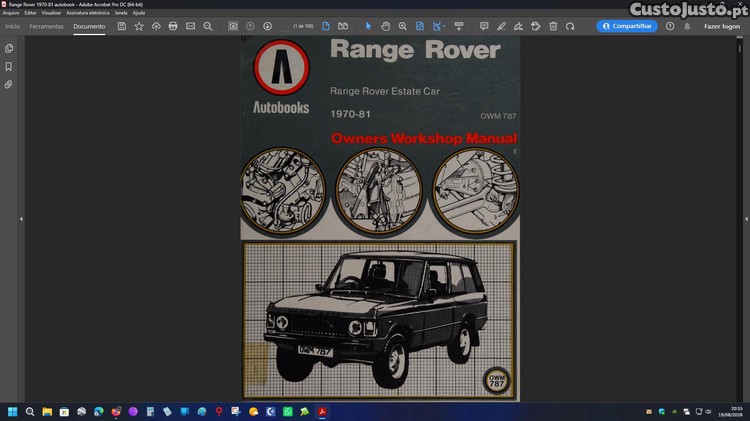Click the Save file floppy icon
Screen dimensions: 750x421
(x=122, y=26)
